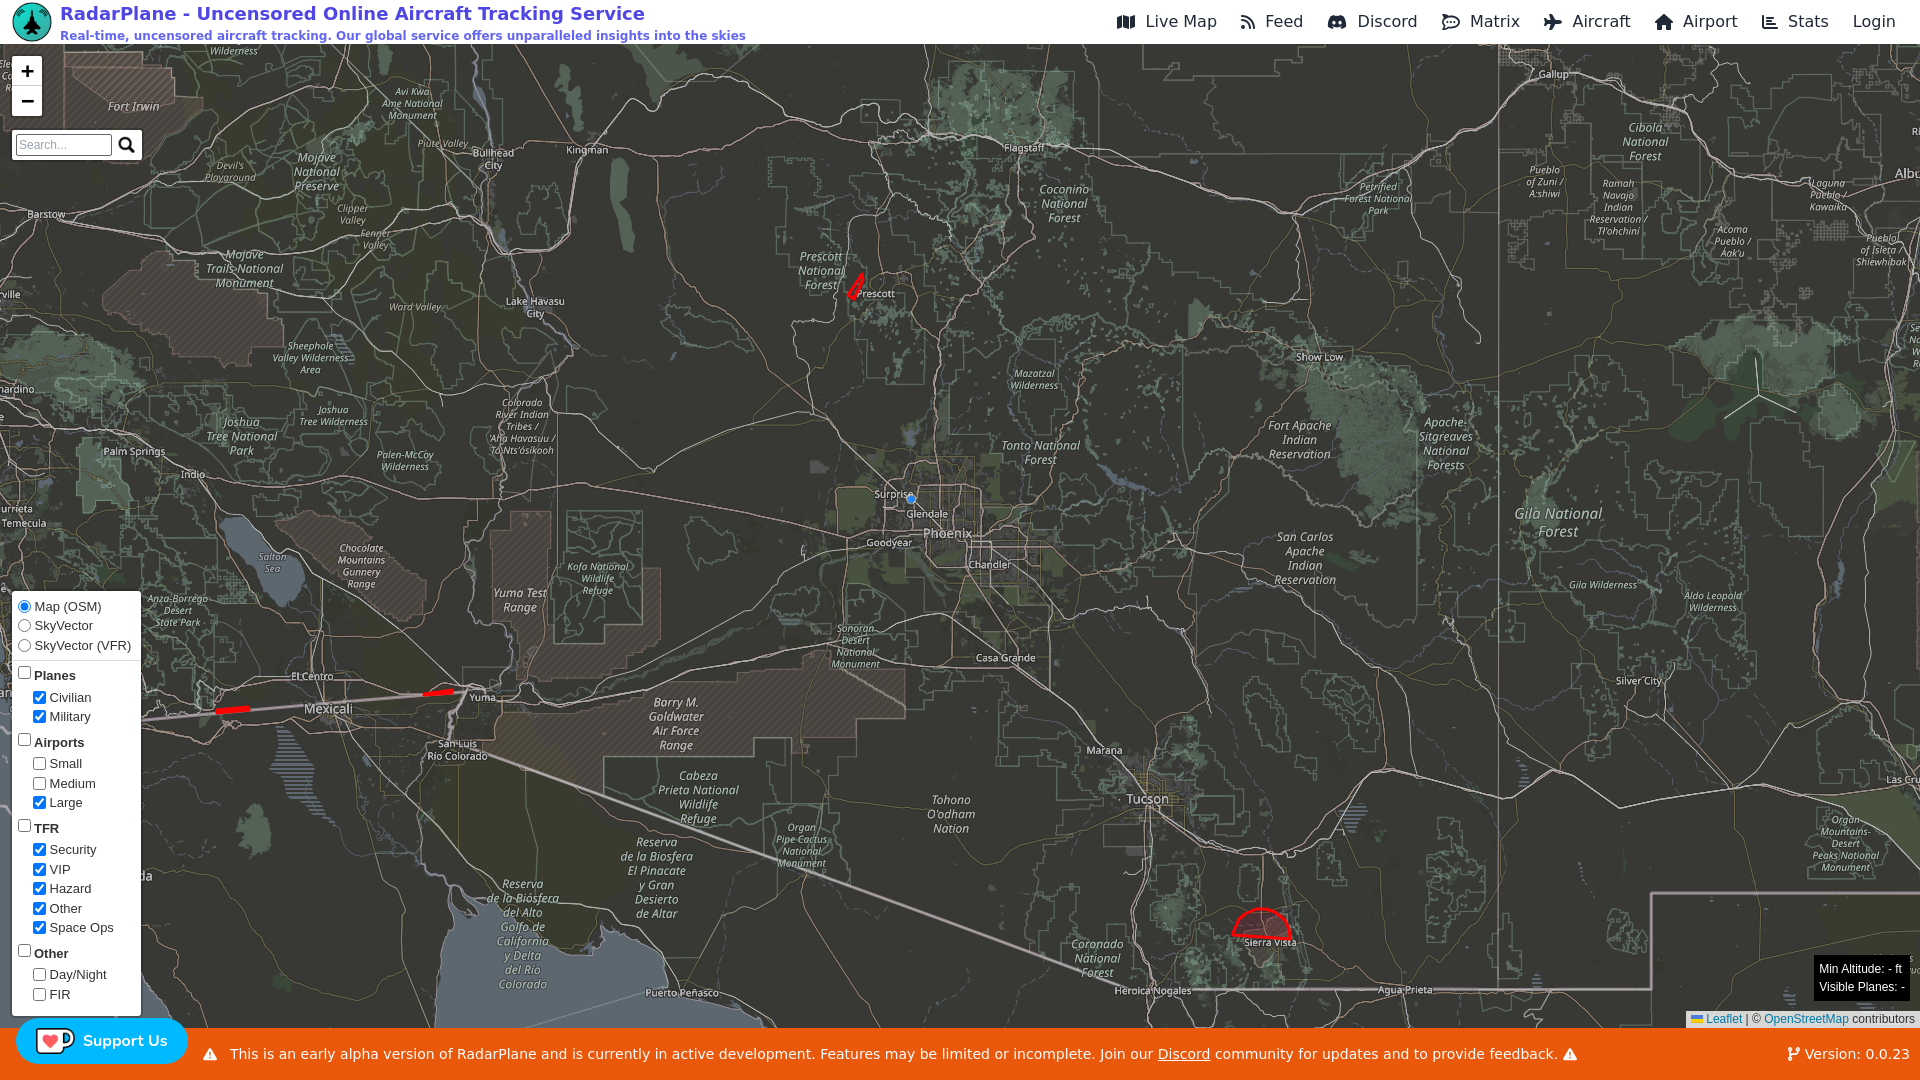Click the Discord logo icon
This screenshot has height=1080, width=1920.
(1337, 22)
